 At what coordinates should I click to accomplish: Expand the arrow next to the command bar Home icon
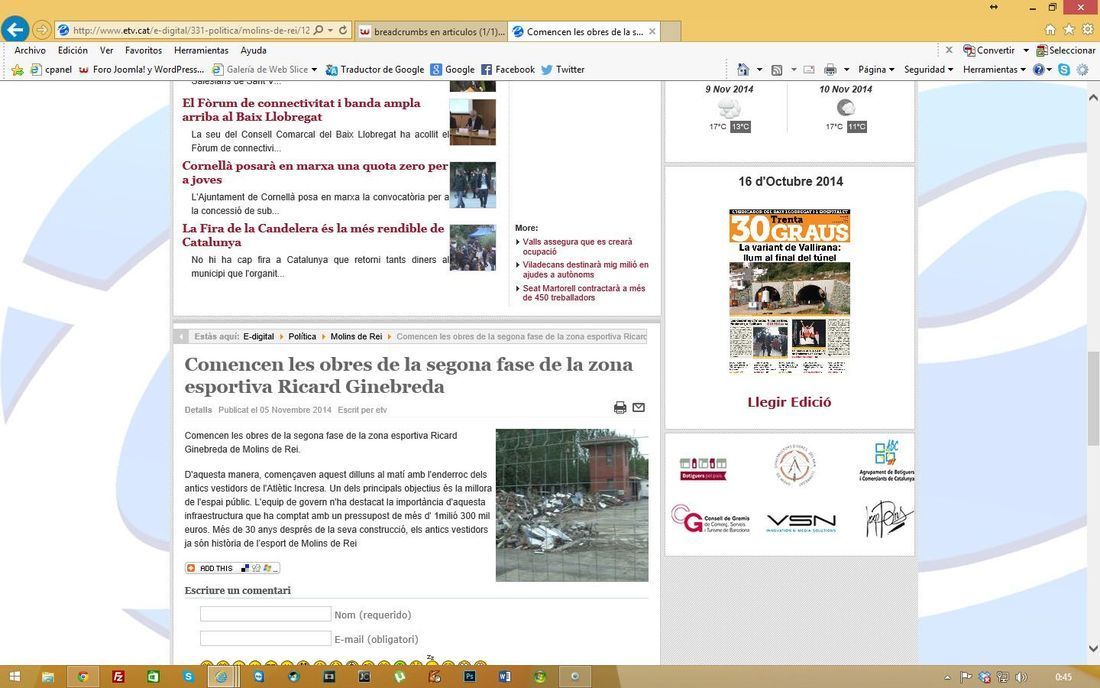pos(759,69)
